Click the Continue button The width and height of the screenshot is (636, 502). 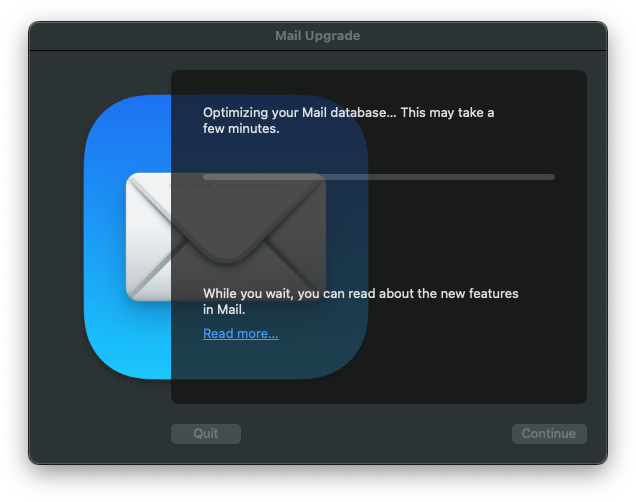pyautogui.click(x=549, y=433)
